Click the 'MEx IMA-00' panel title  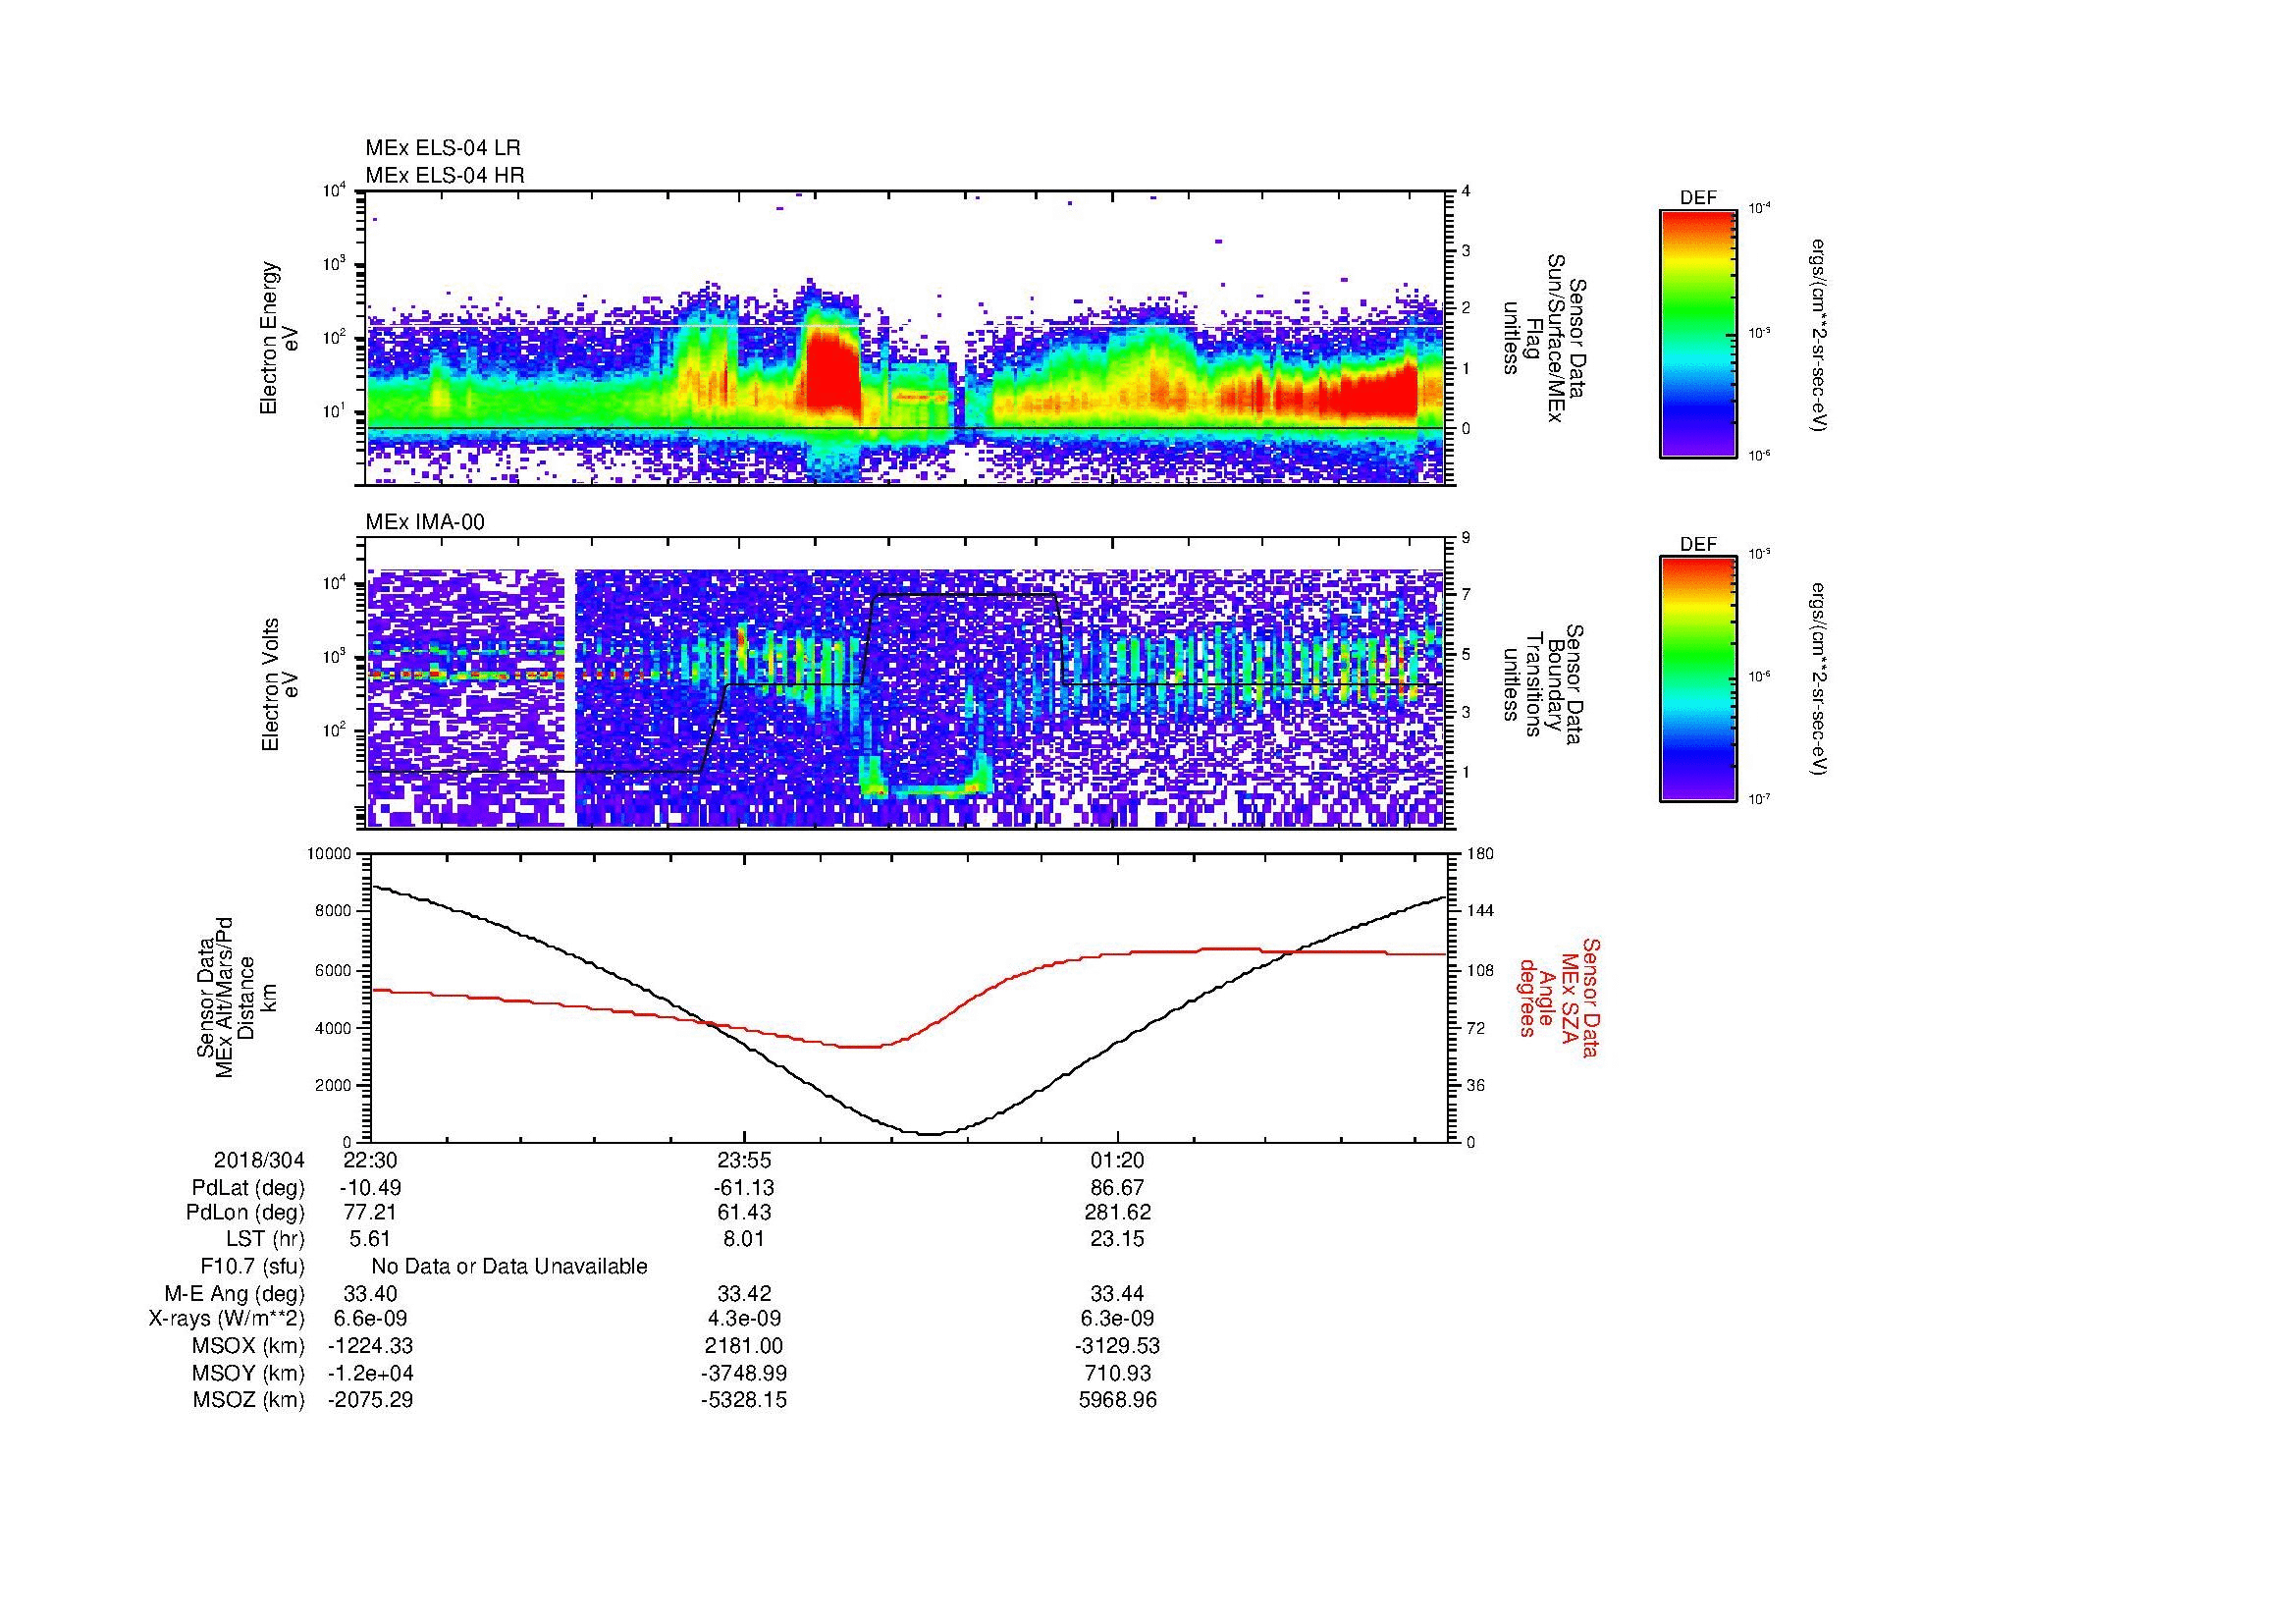click(425, 522)
